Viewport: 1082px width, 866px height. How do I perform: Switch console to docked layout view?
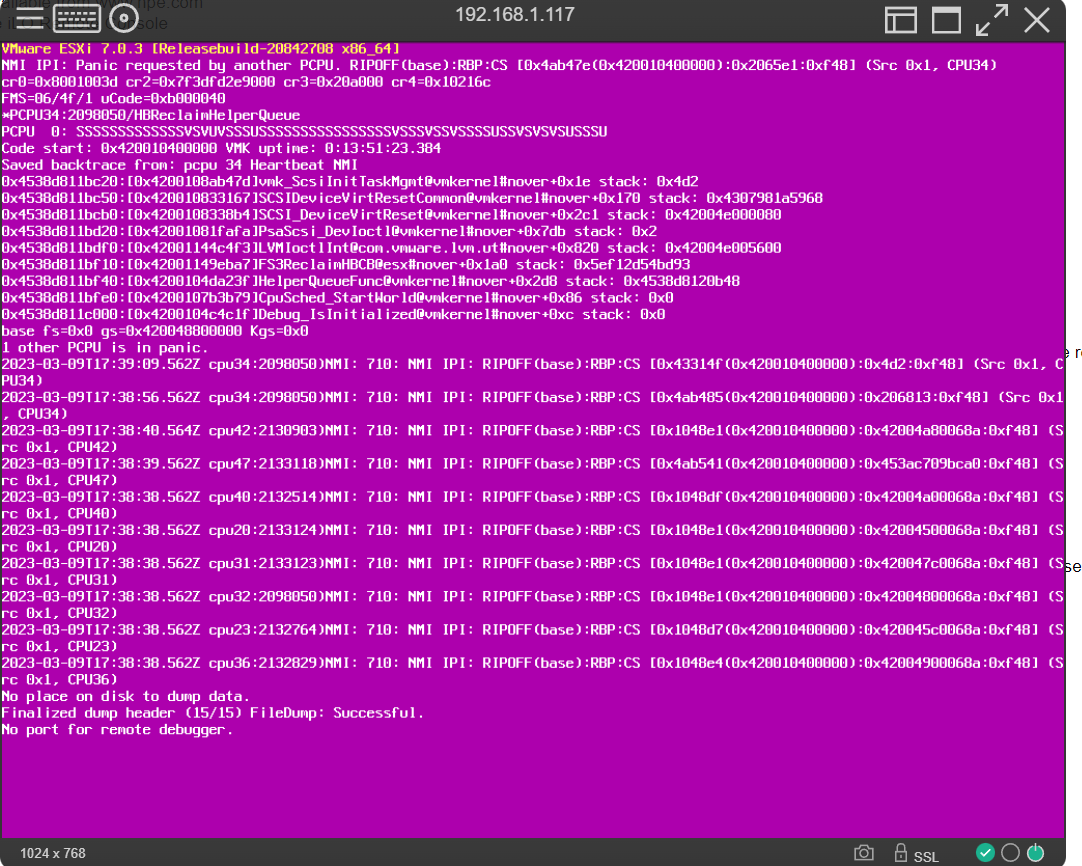coord(901,20)
